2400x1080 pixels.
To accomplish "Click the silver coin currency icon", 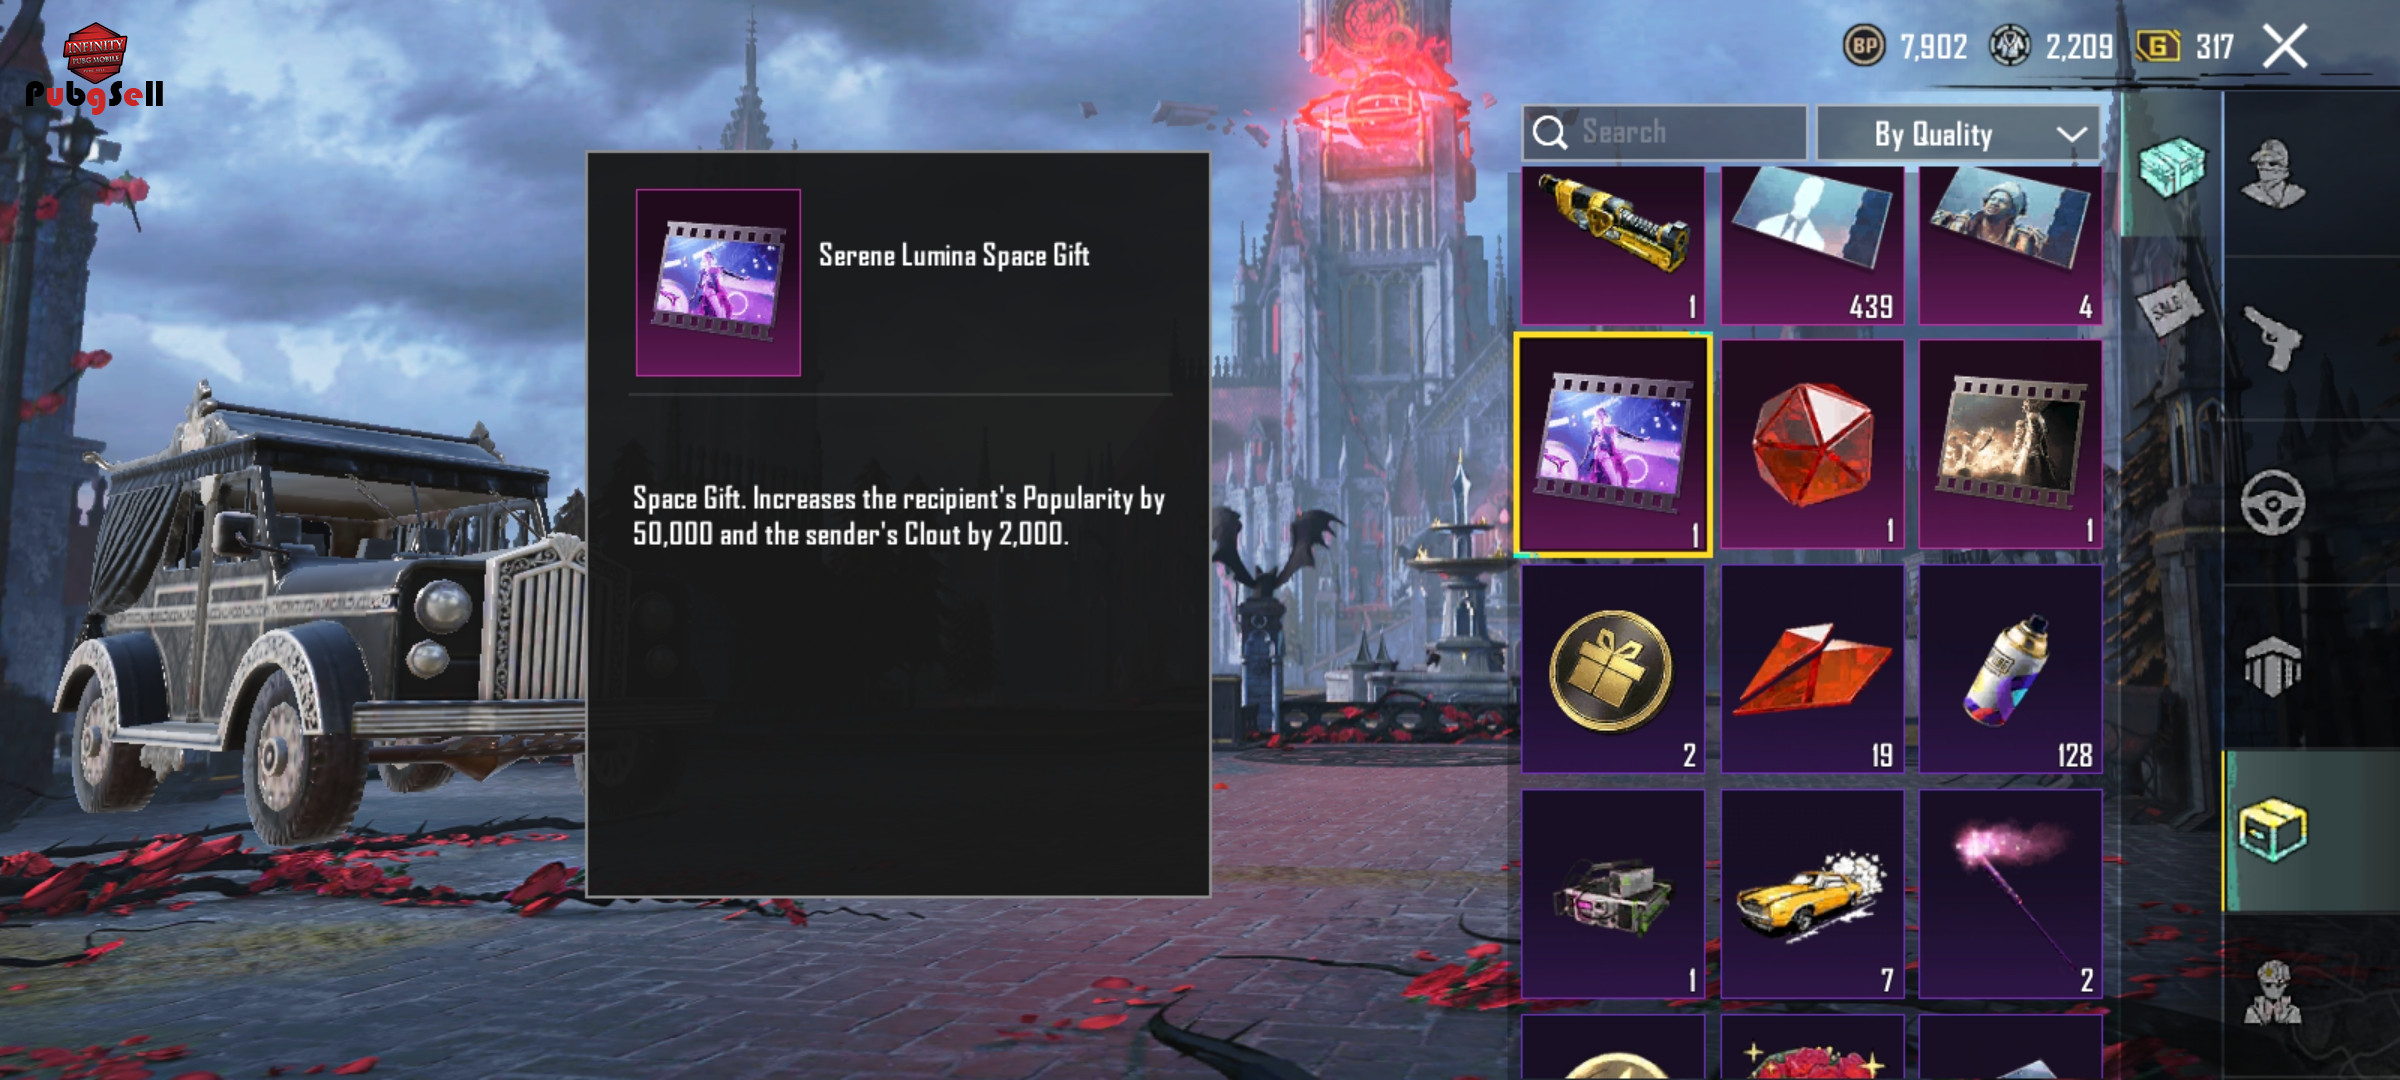I will 2009,46.
